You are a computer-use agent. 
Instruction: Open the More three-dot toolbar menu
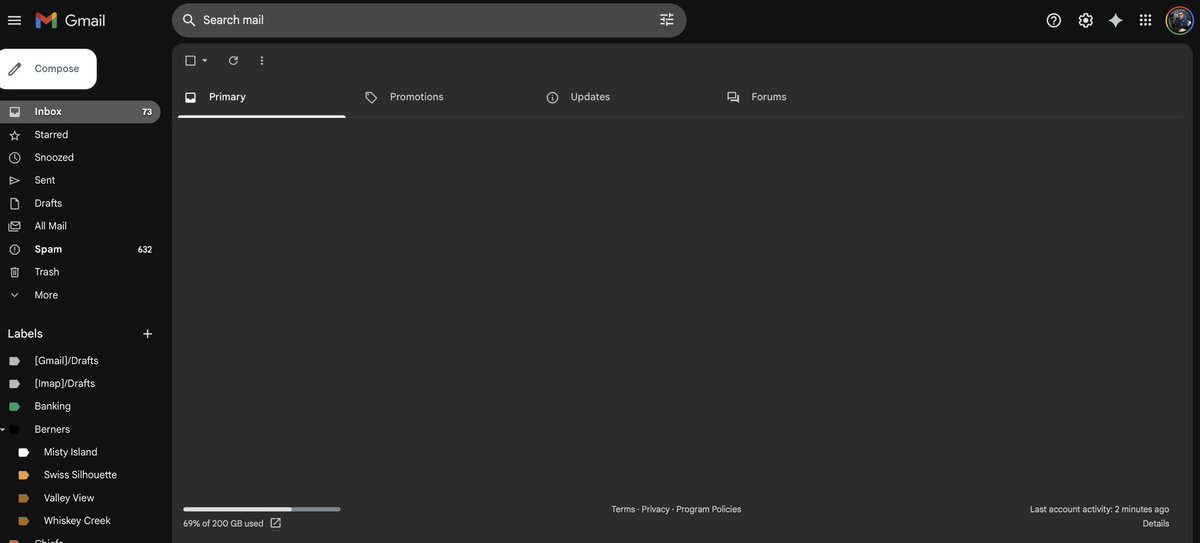pos(262,61)
